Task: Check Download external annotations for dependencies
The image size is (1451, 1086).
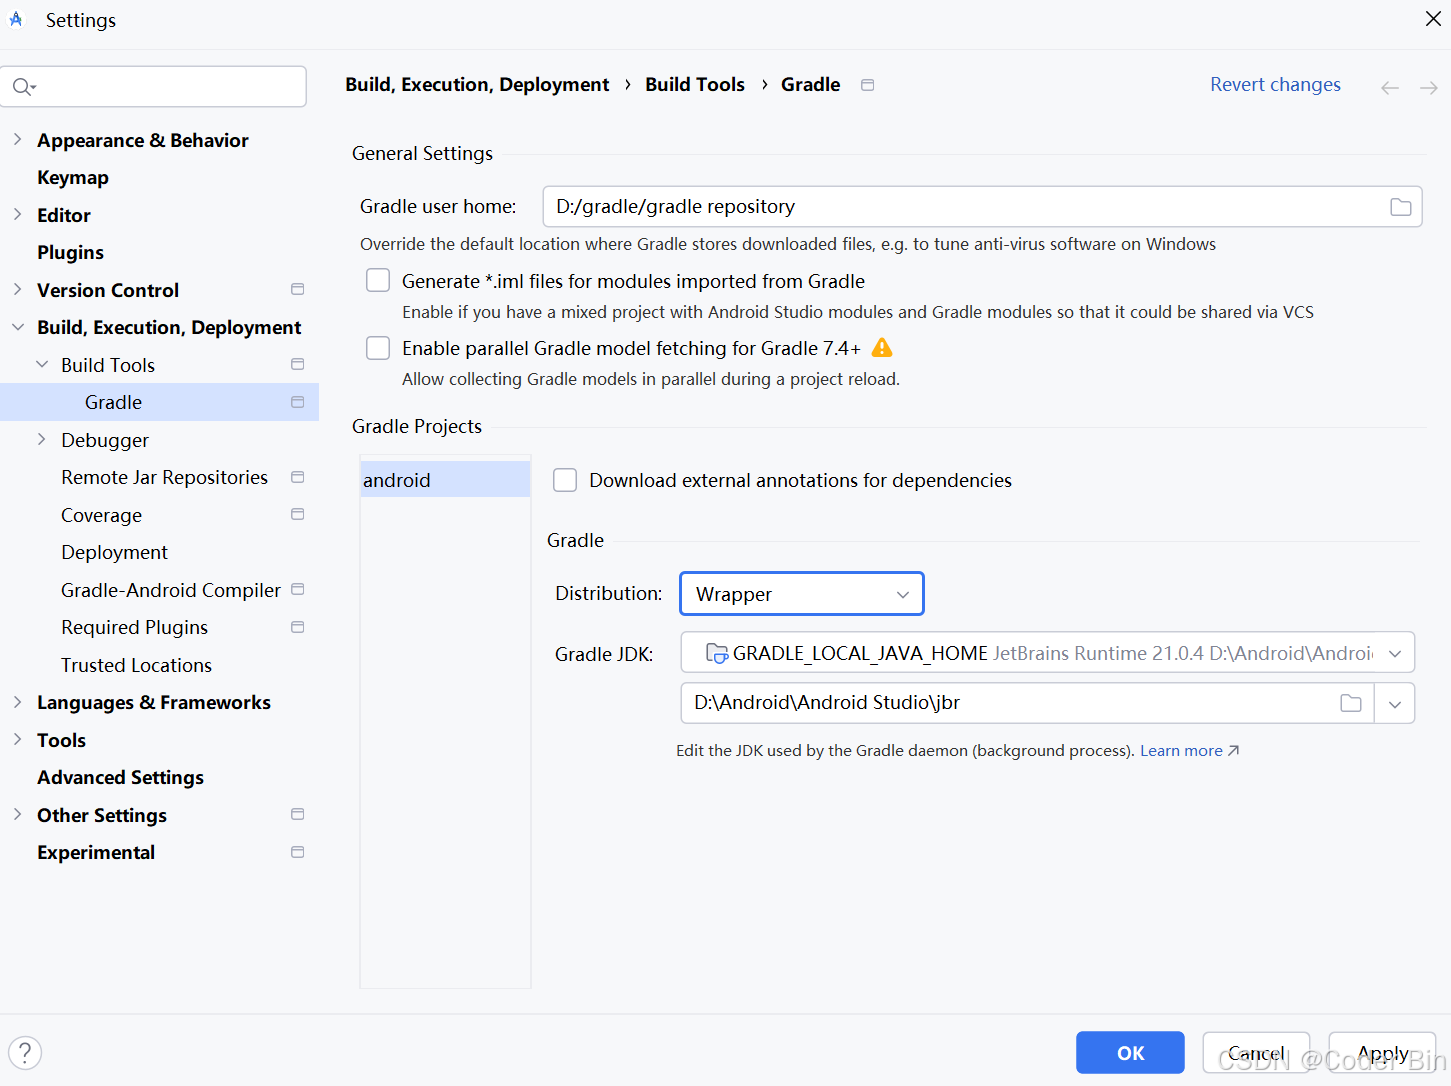Action: (565, 479)
